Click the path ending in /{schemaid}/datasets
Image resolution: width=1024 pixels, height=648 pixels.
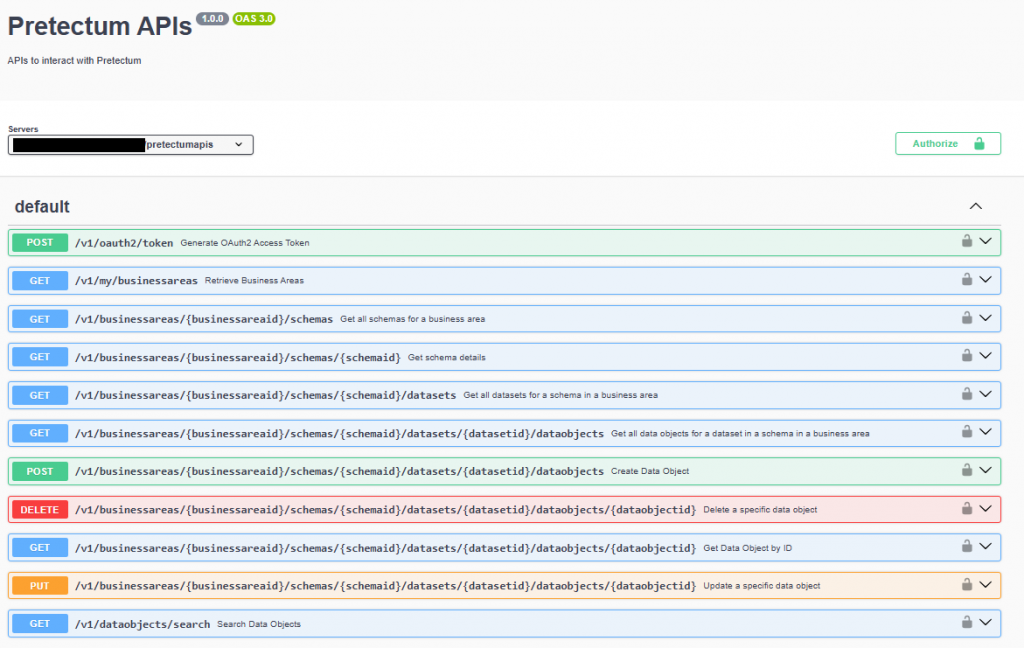[265, 395]
